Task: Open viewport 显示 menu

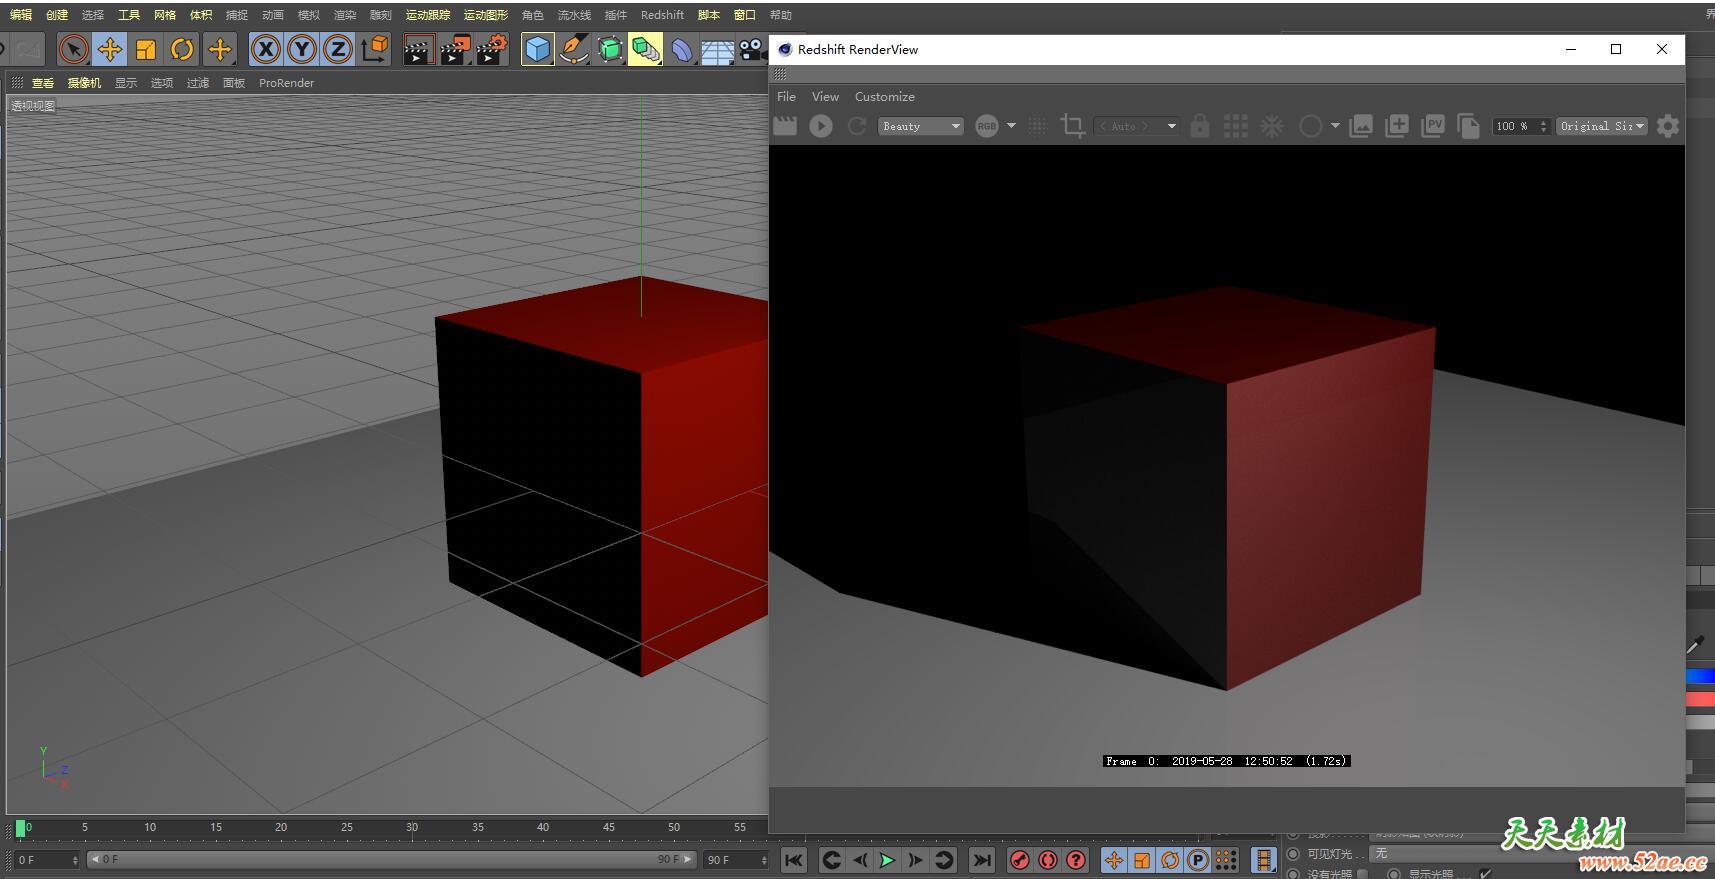Action: click(x=126, y=83)
